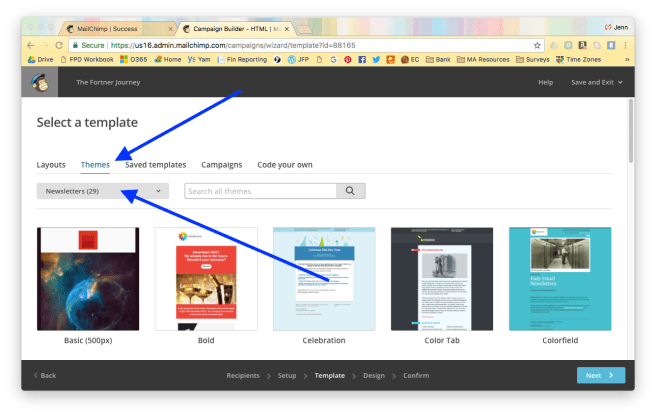Screen dimensions: 656x416
Task: Open the EC bookmark
Action: pos(410,59)
